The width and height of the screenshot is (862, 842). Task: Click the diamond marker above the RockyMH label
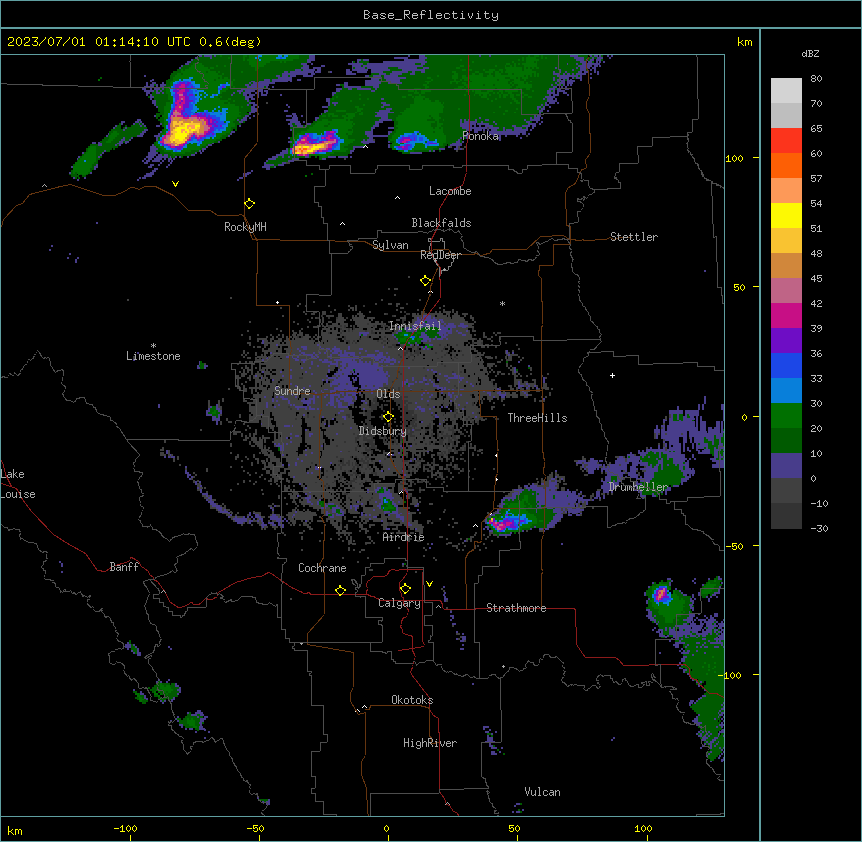point(249,203)
